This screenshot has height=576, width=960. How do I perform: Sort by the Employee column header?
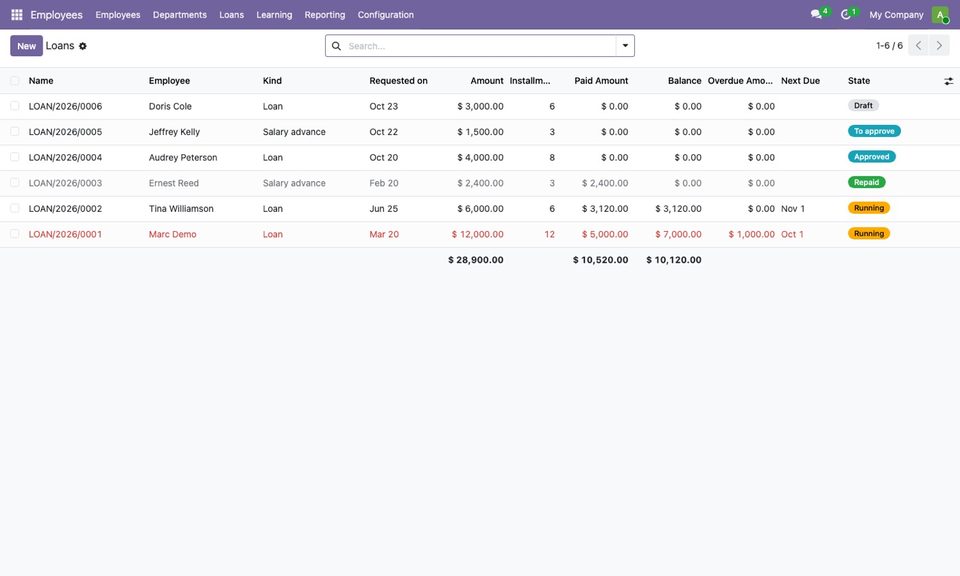(169, 81)
